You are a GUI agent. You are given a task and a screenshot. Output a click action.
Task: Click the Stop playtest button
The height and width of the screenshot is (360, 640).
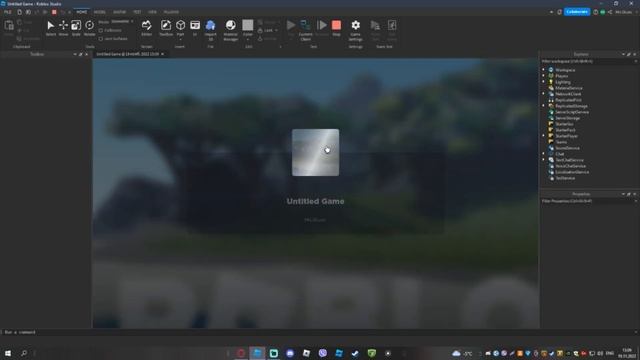click(x=336, y=28)
